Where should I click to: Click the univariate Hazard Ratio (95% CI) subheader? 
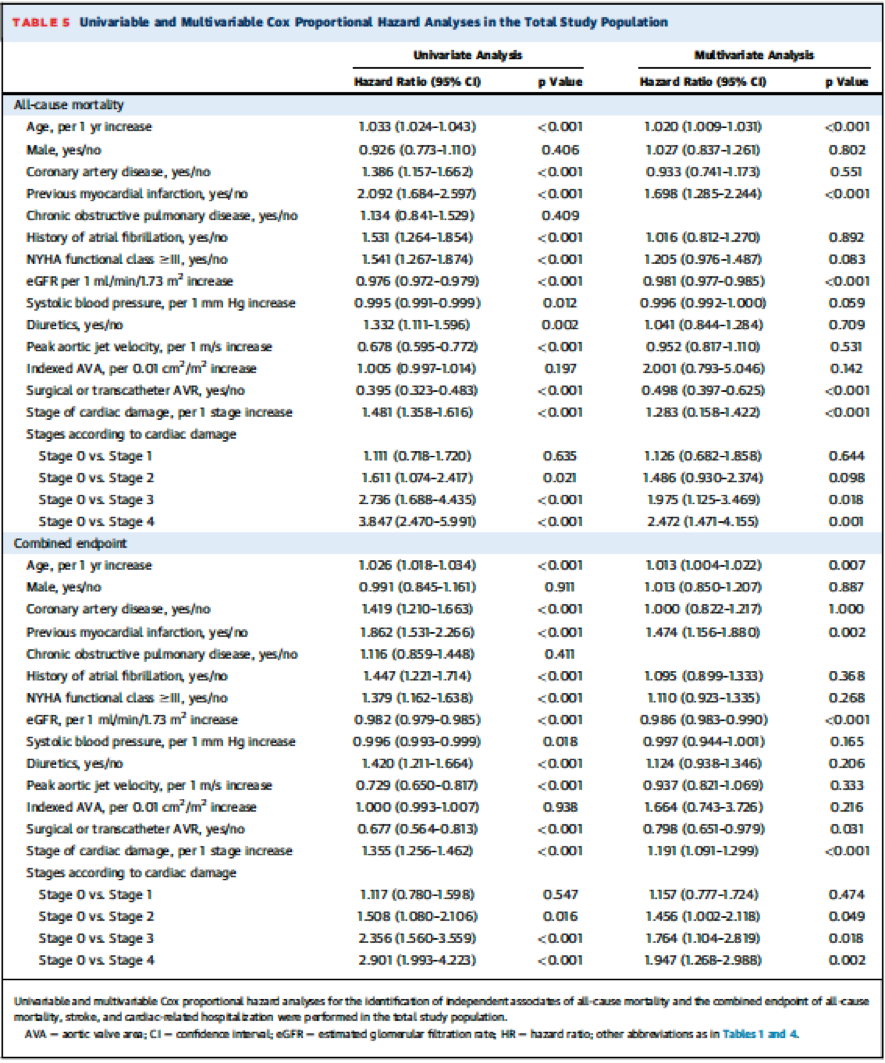click(418, 81)
